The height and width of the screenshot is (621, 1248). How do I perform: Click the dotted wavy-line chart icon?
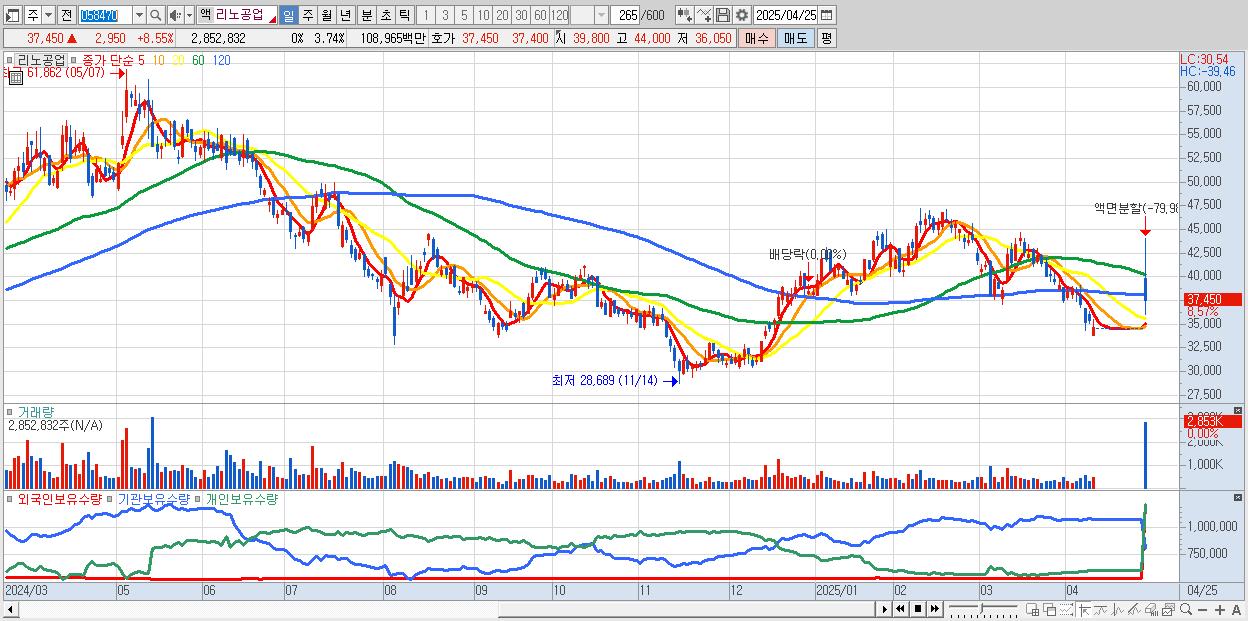(1066, 609)
